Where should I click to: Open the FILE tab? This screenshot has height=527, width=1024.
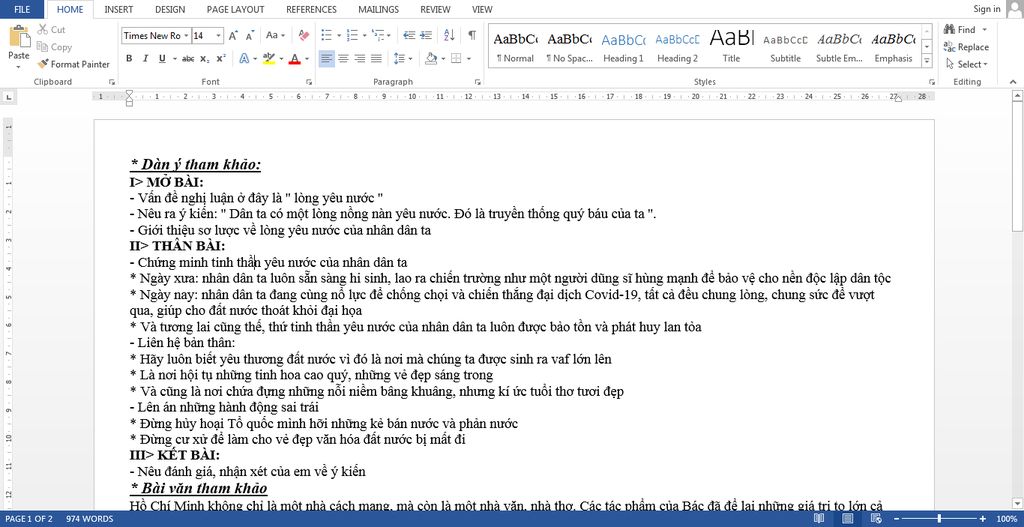[x=22, y=9]
